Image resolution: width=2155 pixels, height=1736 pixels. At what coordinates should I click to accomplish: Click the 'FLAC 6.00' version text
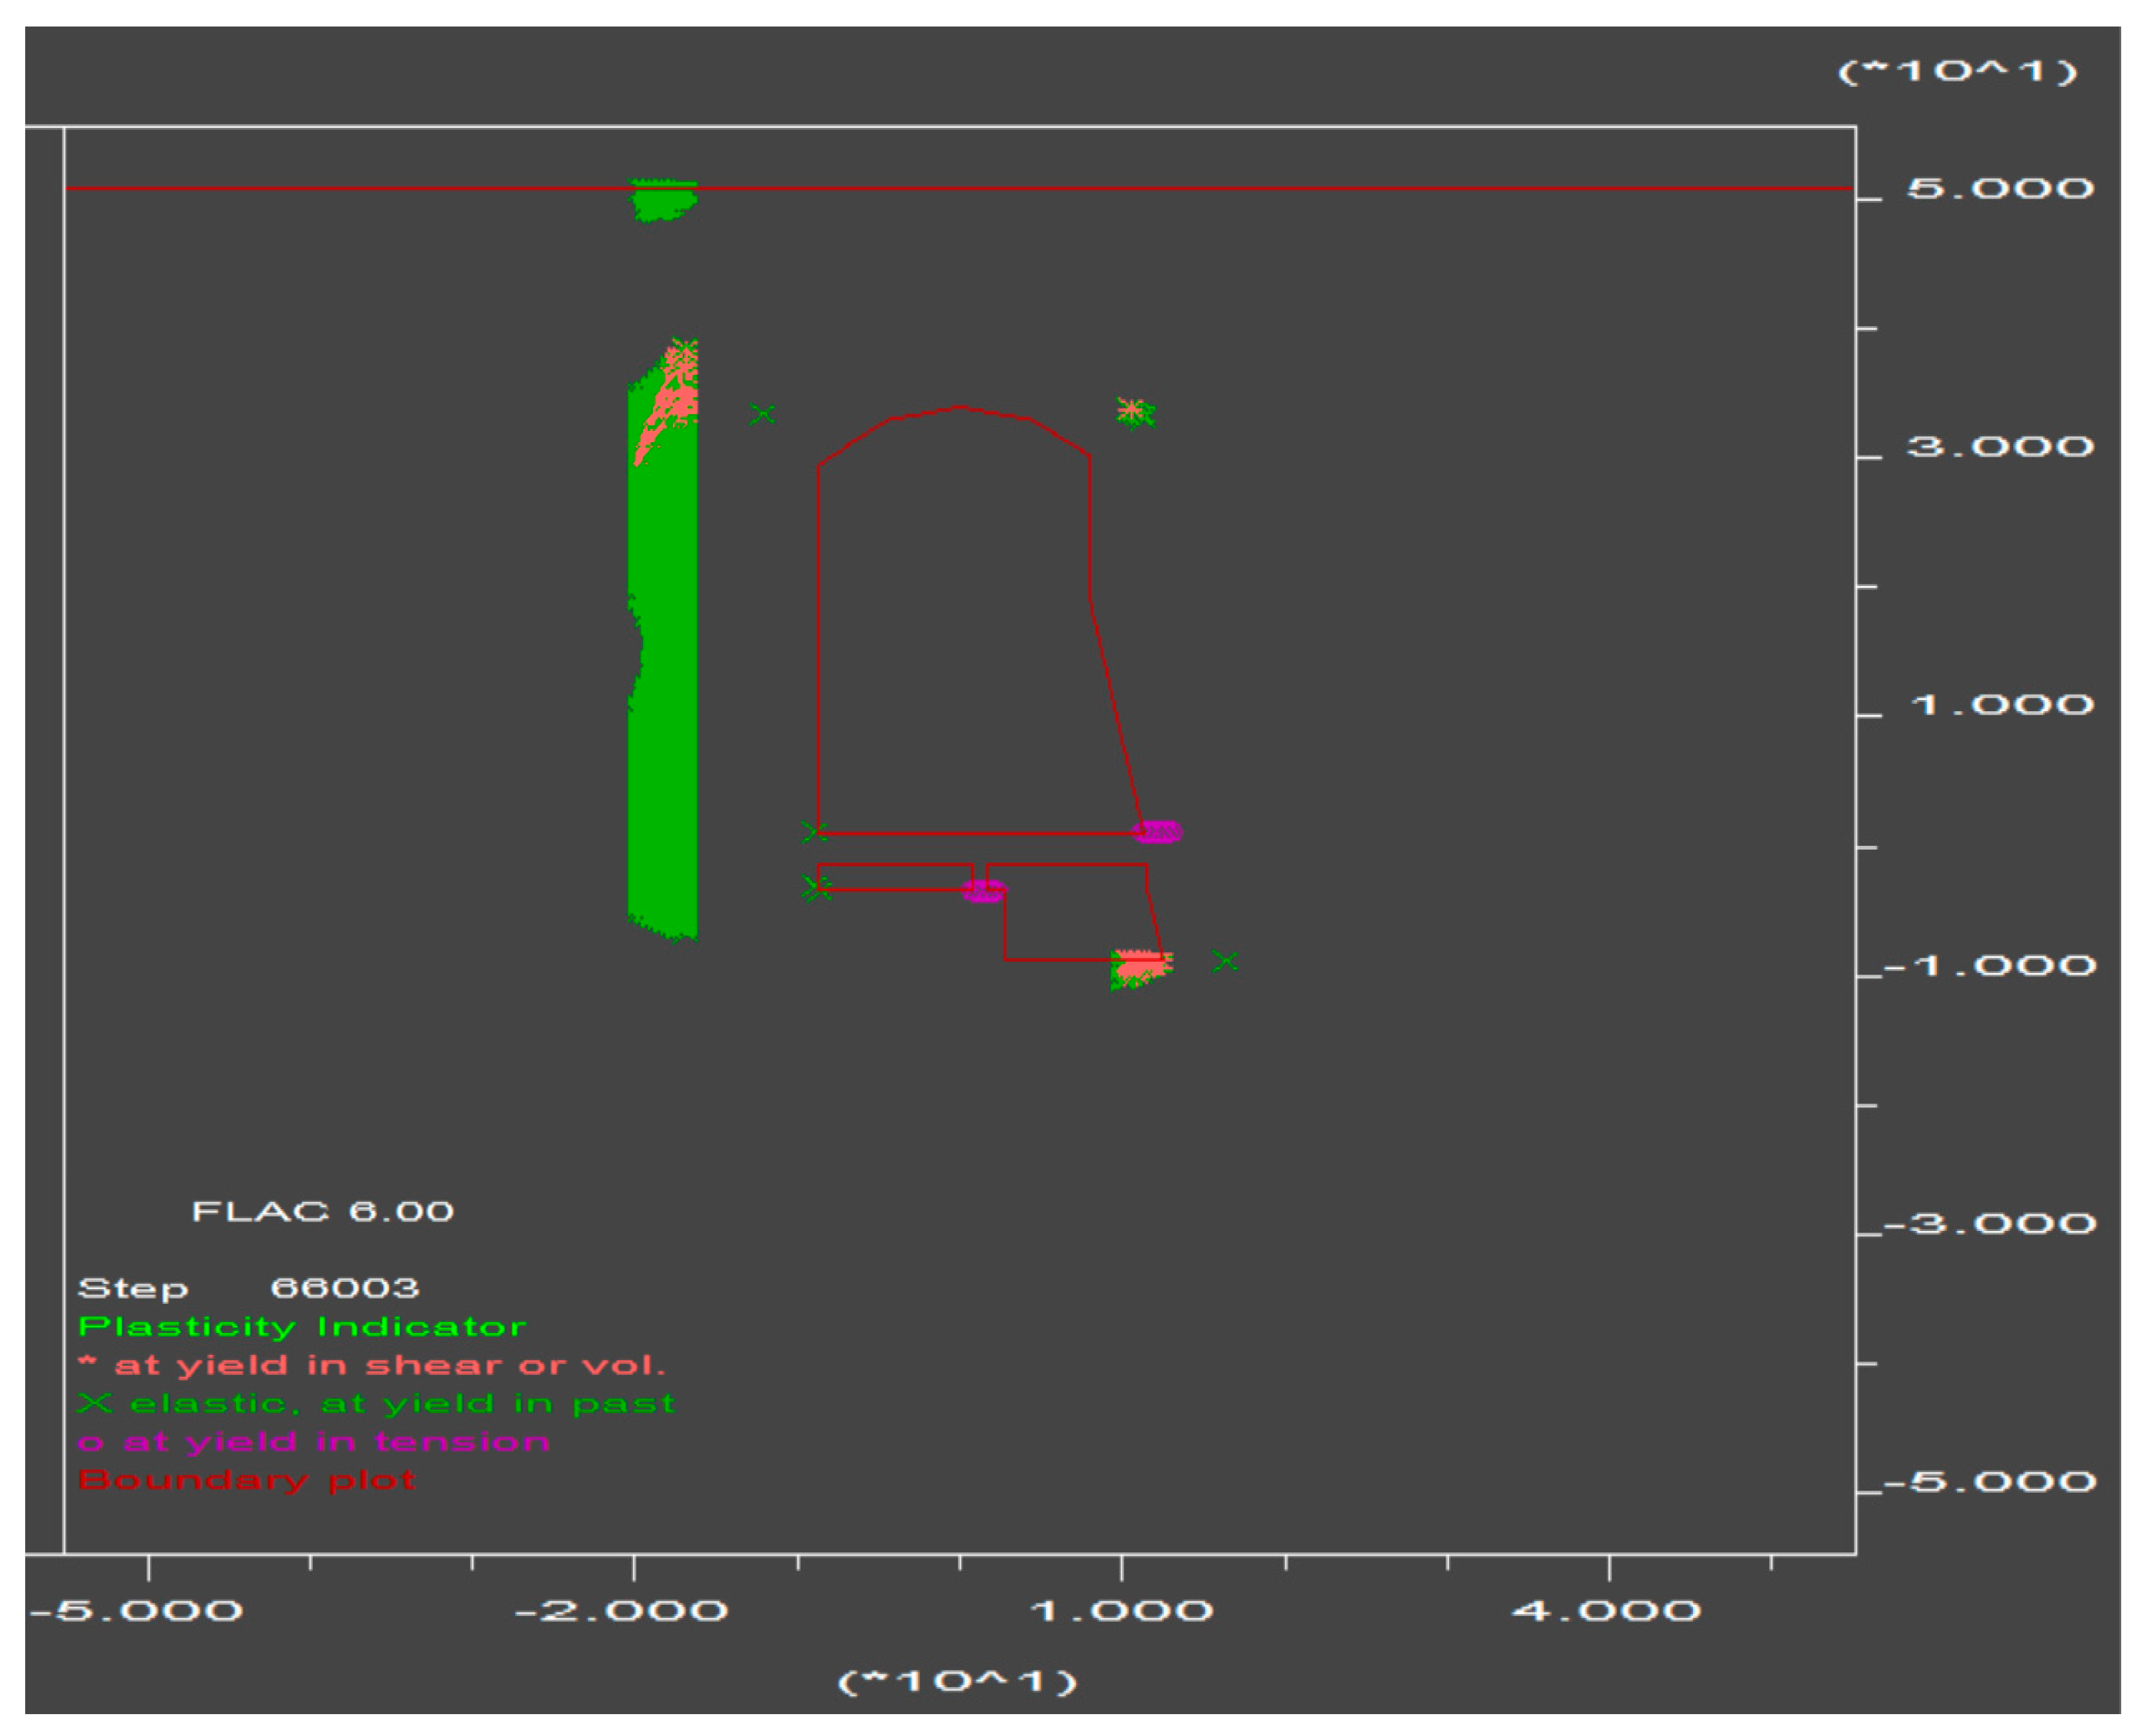pos(322,1212)
